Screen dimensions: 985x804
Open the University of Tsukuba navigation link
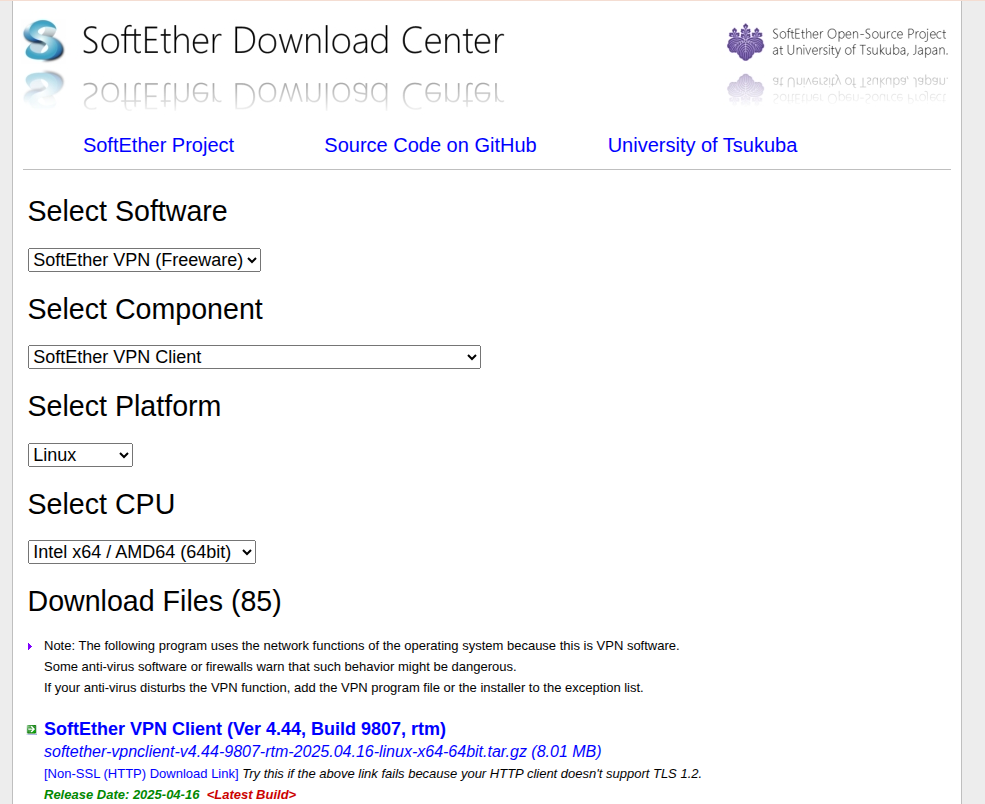coord(702,145)
